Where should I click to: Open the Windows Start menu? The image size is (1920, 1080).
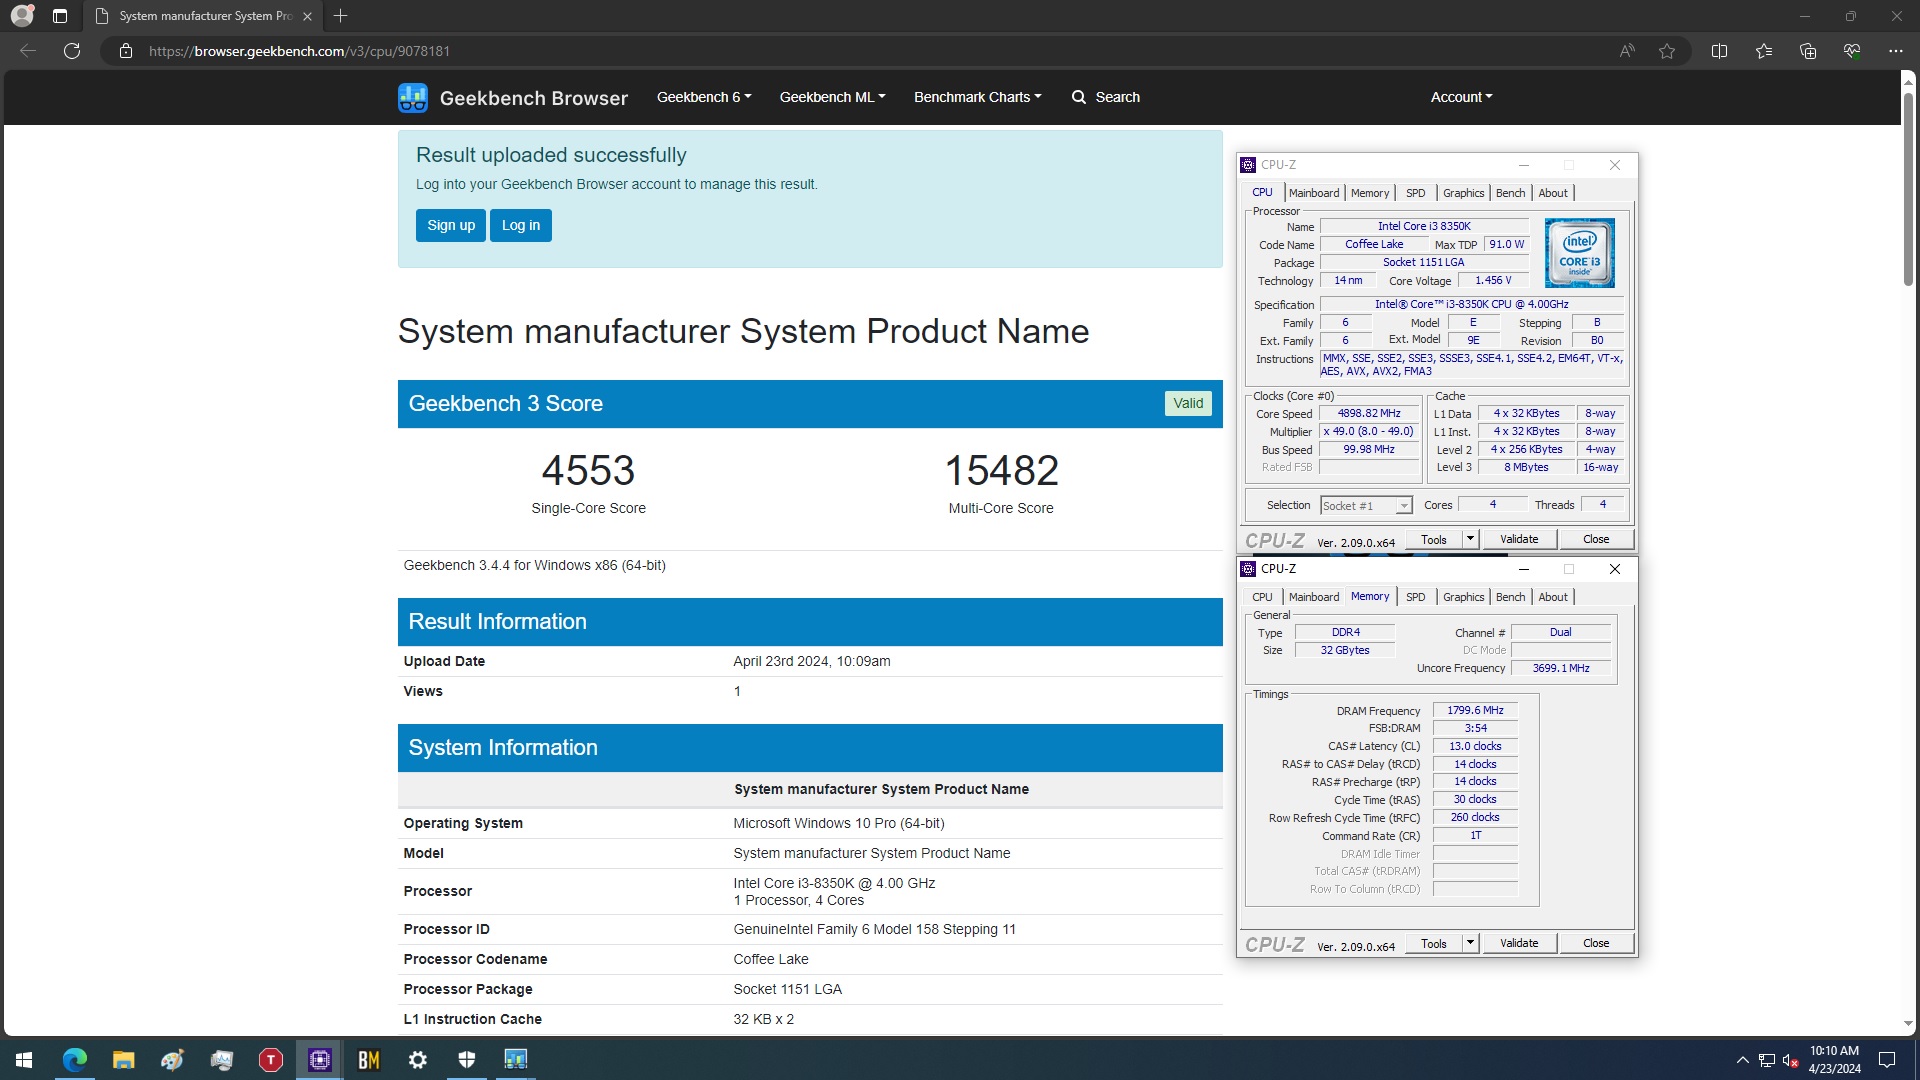(x=24, y=1060)
